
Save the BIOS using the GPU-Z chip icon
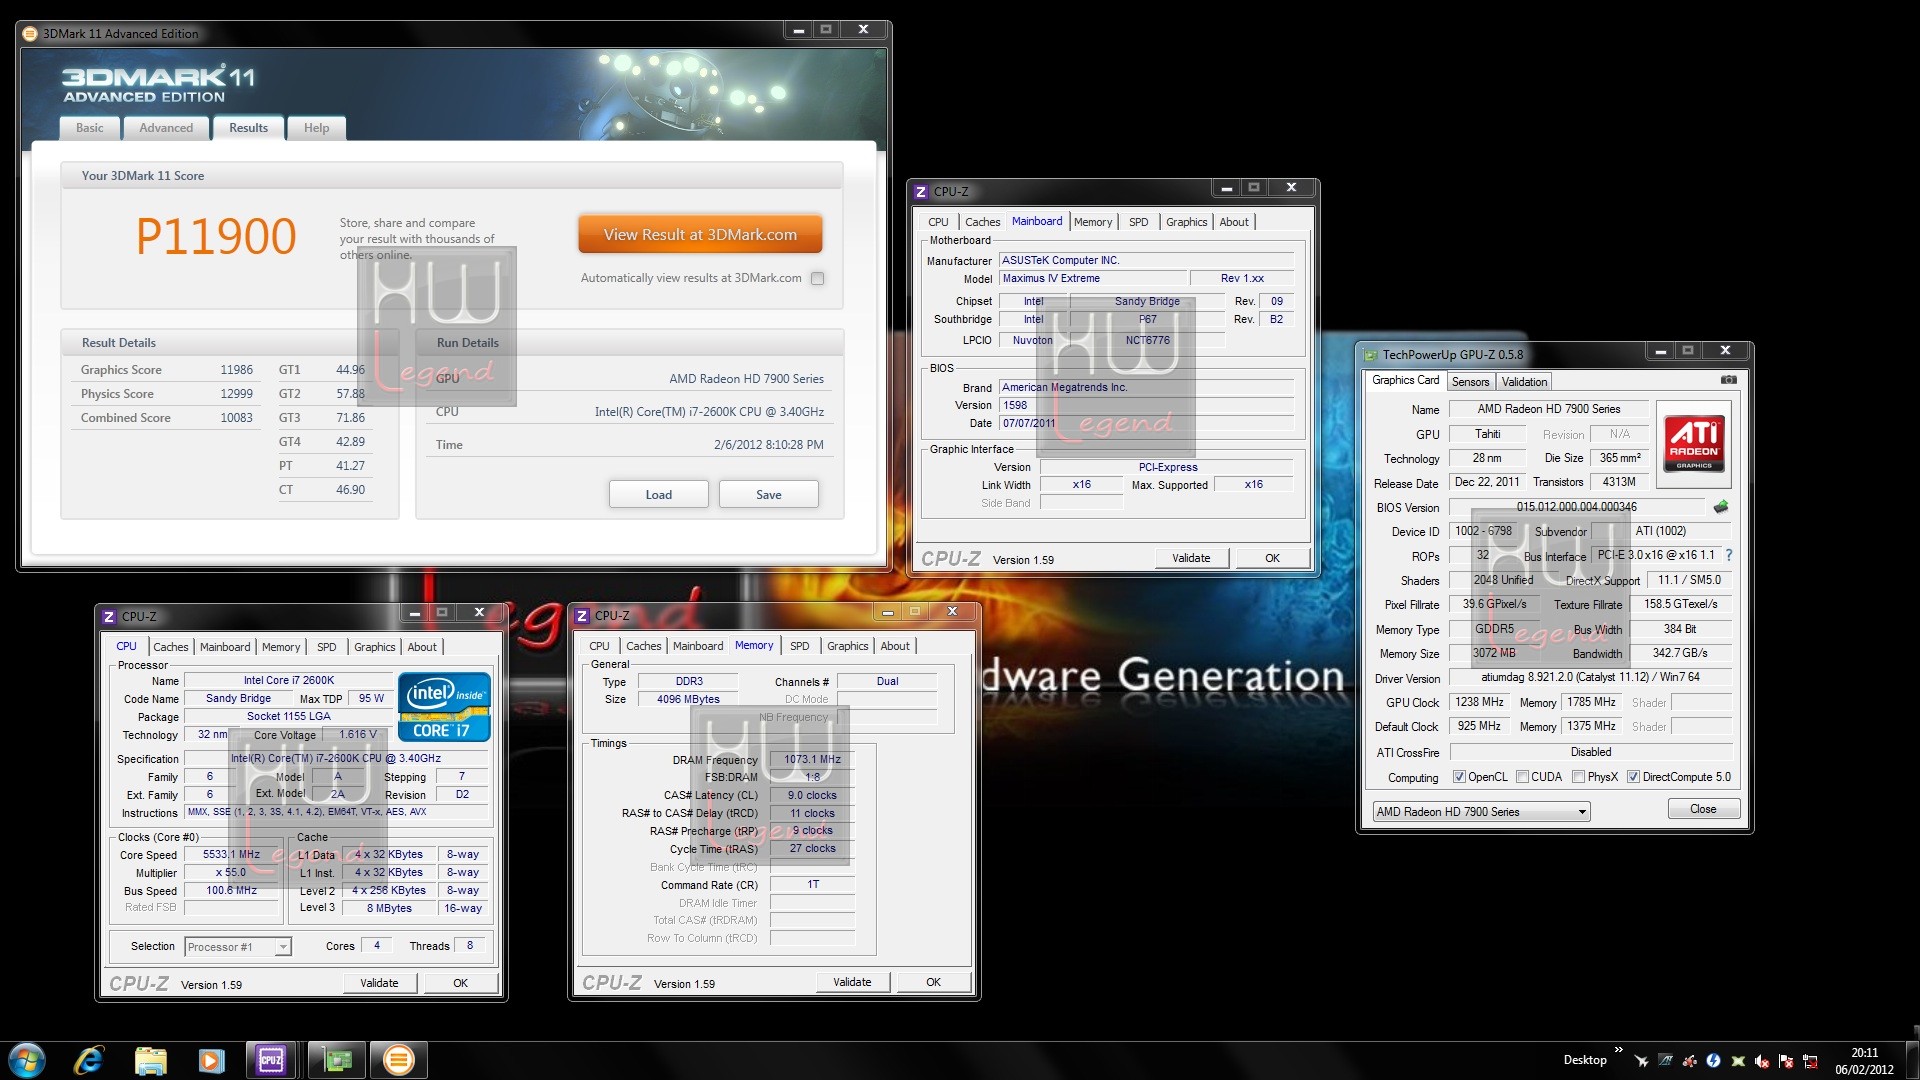click(1721, 507)
